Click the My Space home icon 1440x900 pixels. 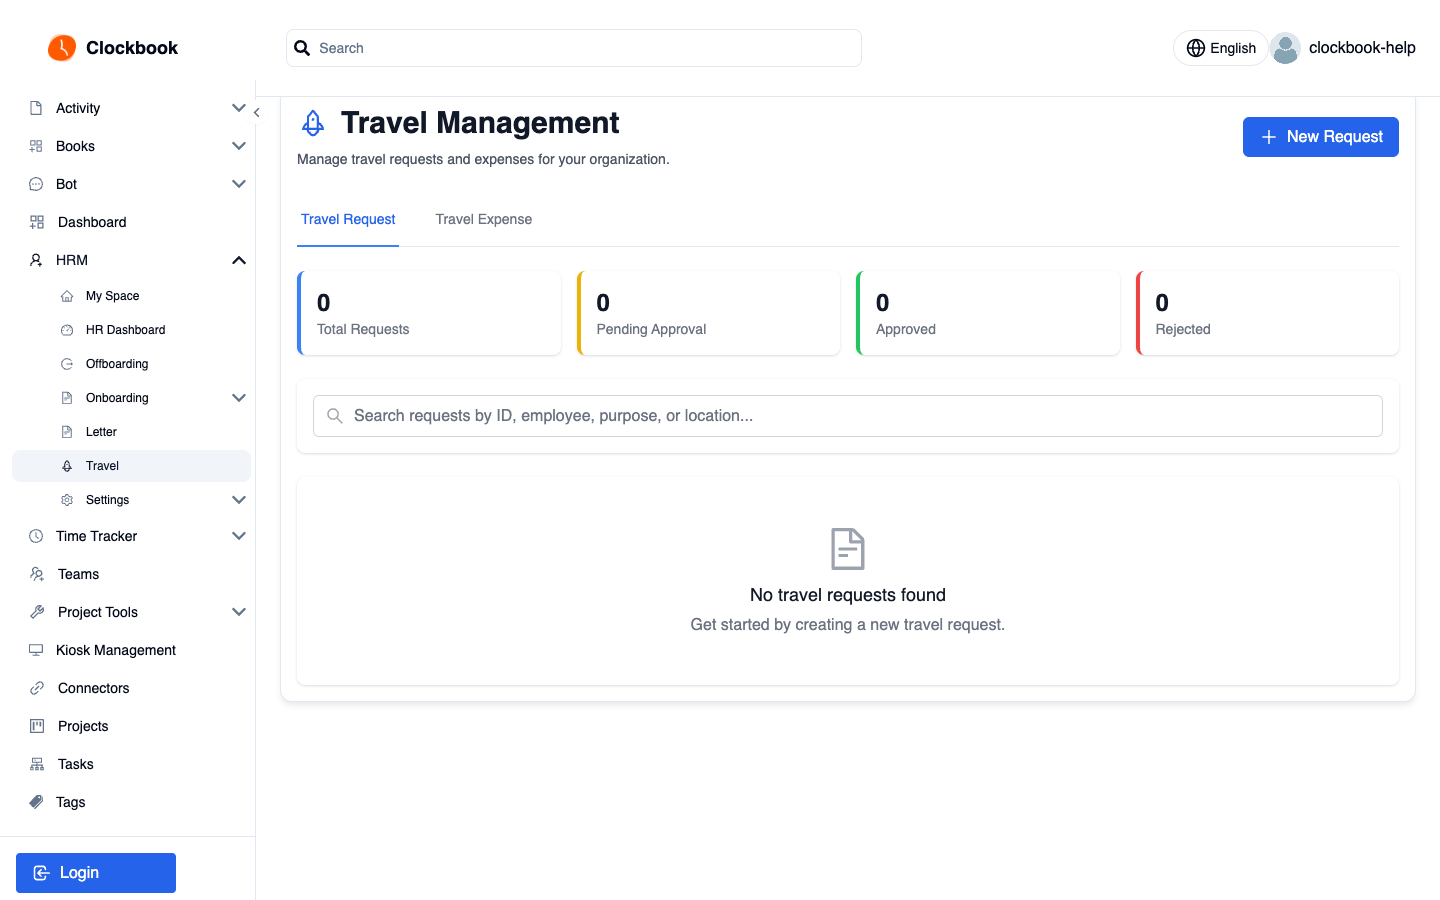67,296
